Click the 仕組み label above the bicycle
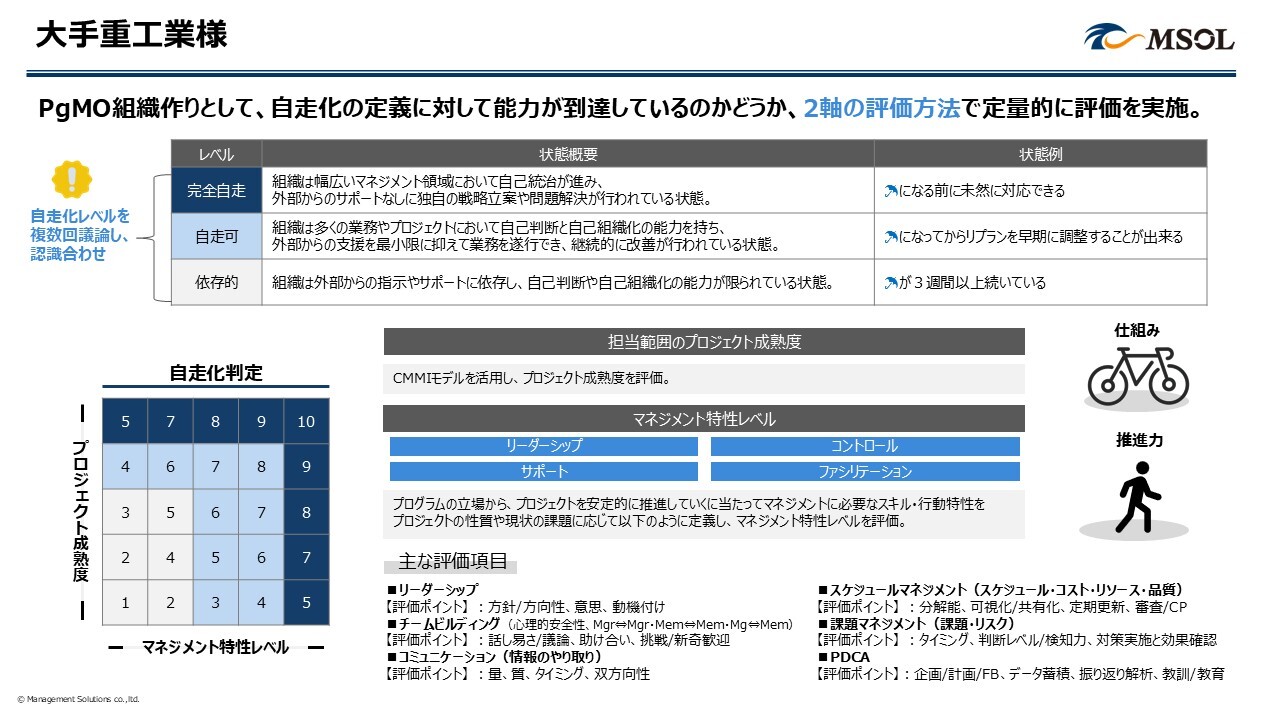The image size is (1280, 720). [1138, 330]
